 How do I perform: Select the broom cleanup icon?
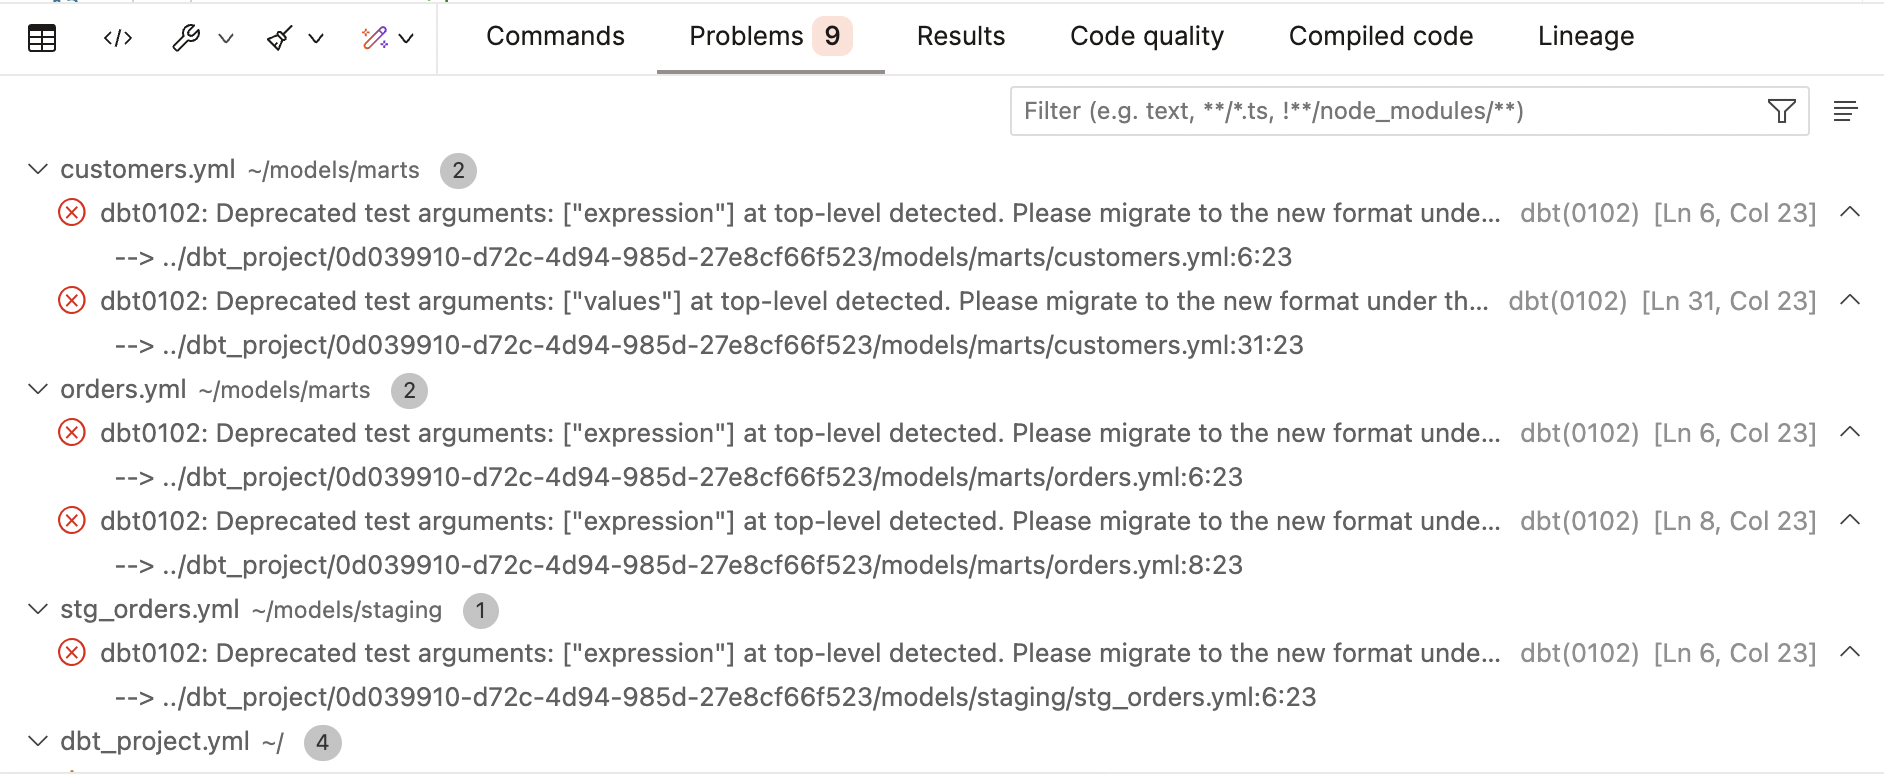tap(281, 39)
